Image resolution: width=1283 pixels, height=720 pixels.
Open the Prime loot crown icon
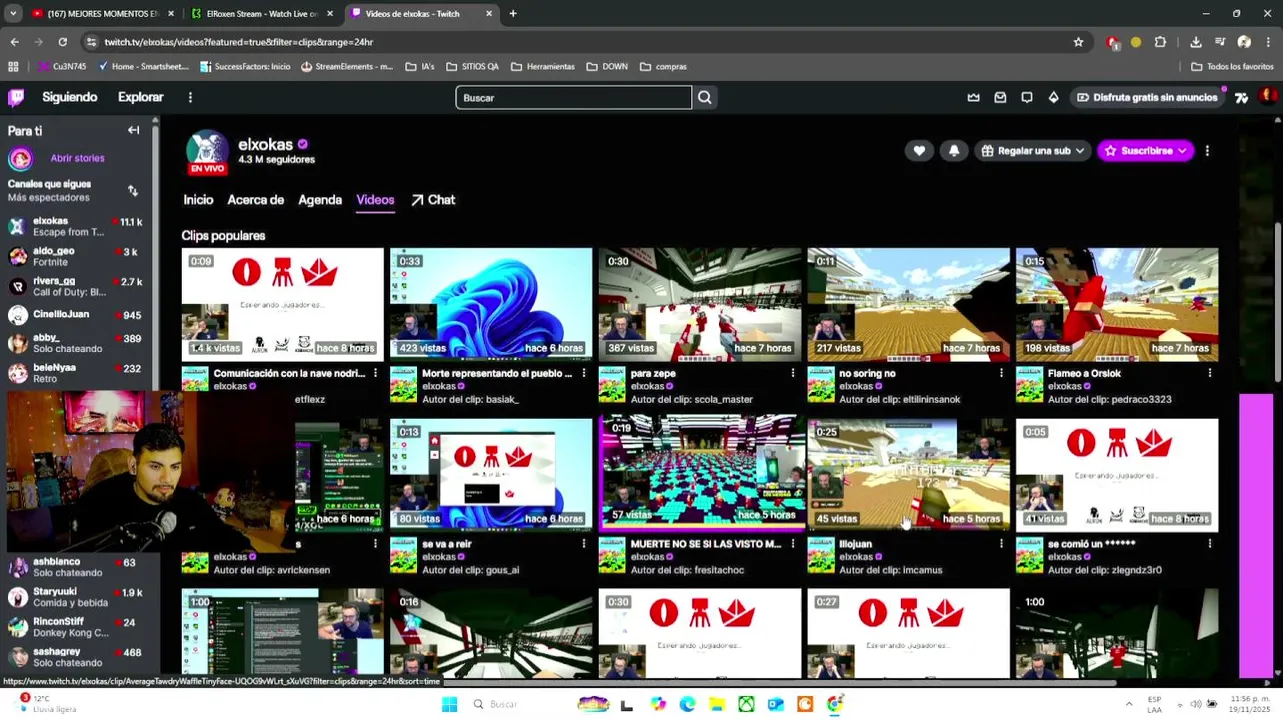pos(973,97)
